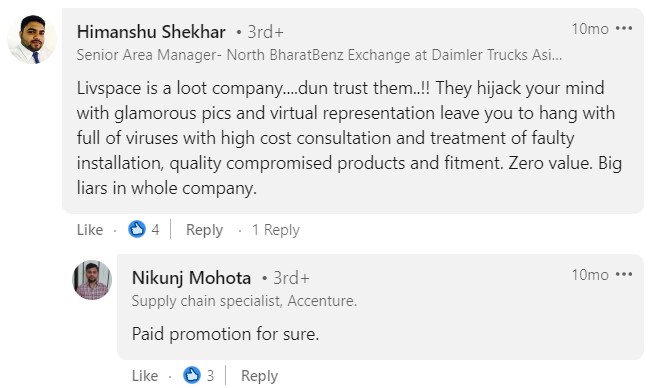This screenshot has height=388, width=650.
Task: Click the 4 reactions count
Action: [155, 230]
